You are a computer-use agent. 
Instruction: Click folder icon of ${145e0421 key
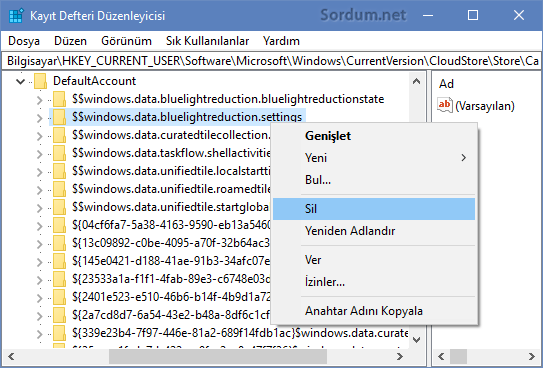tap(59, 261)
